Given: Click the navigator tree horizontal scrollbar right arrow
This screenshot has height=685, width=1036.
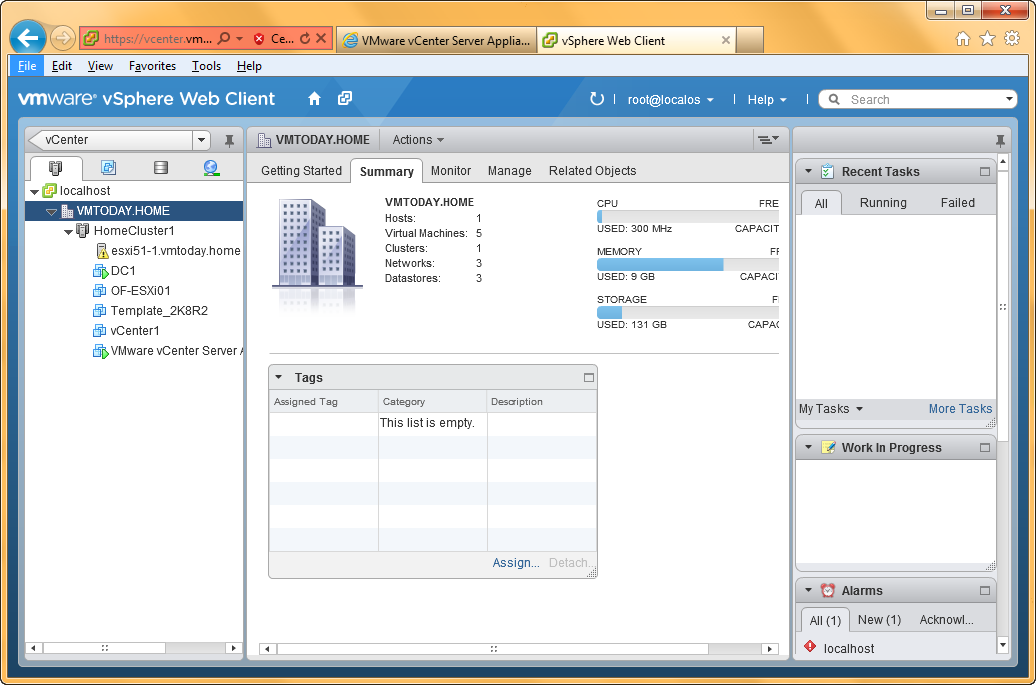Looking at the screenshot, I should click(233, 648).
